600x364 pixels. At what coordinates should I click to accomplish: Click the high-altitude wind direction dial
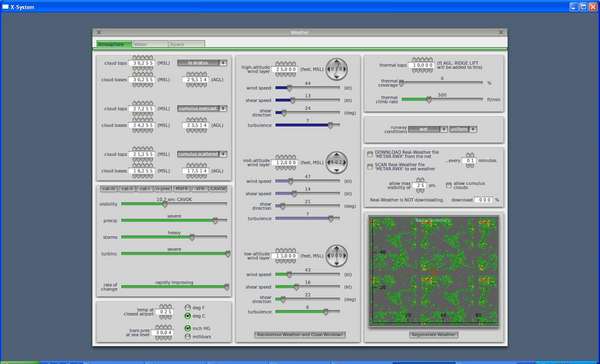click(x=337, y=69)
